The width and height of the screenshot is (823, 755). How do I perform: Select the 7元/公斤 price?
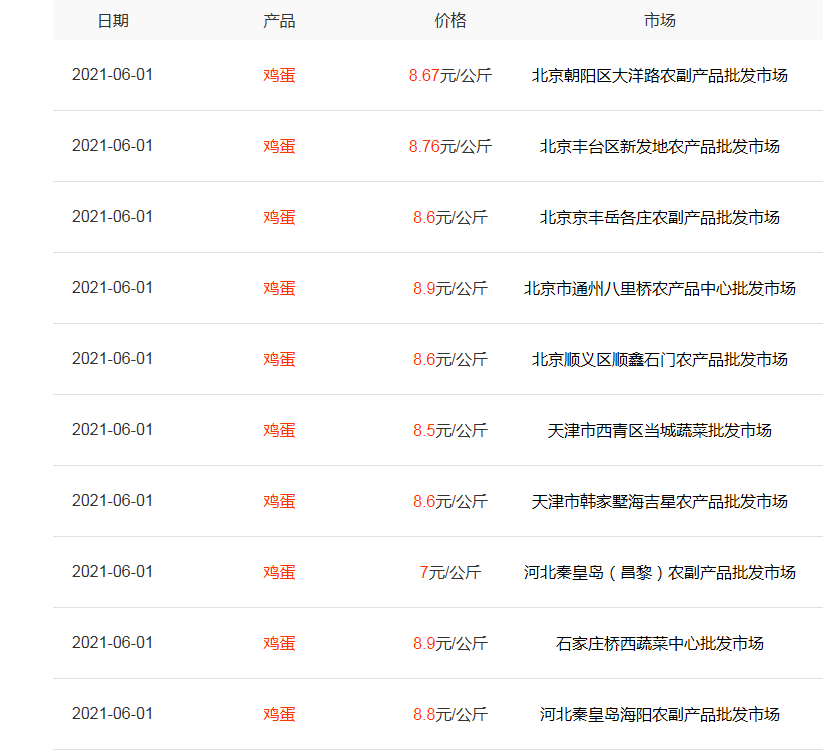click(450, 572)
